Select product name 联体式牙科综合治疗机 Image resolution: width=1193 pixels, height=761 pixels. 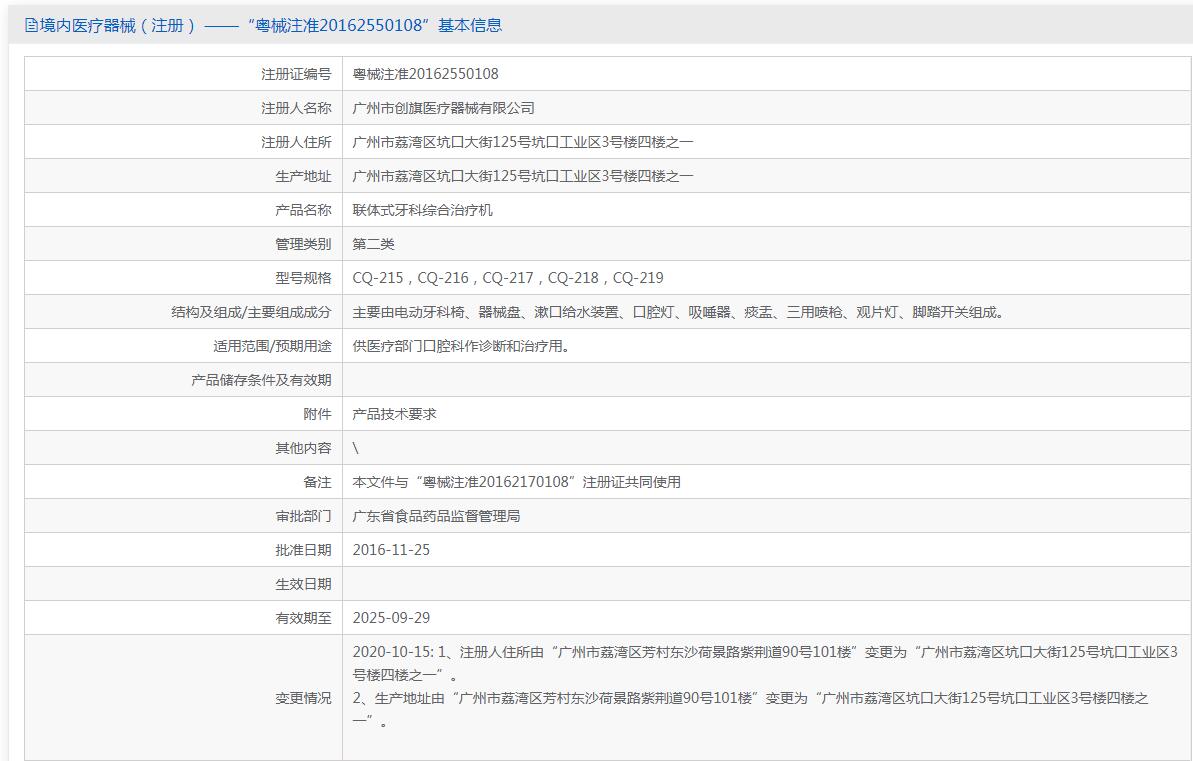pos(422,210)
